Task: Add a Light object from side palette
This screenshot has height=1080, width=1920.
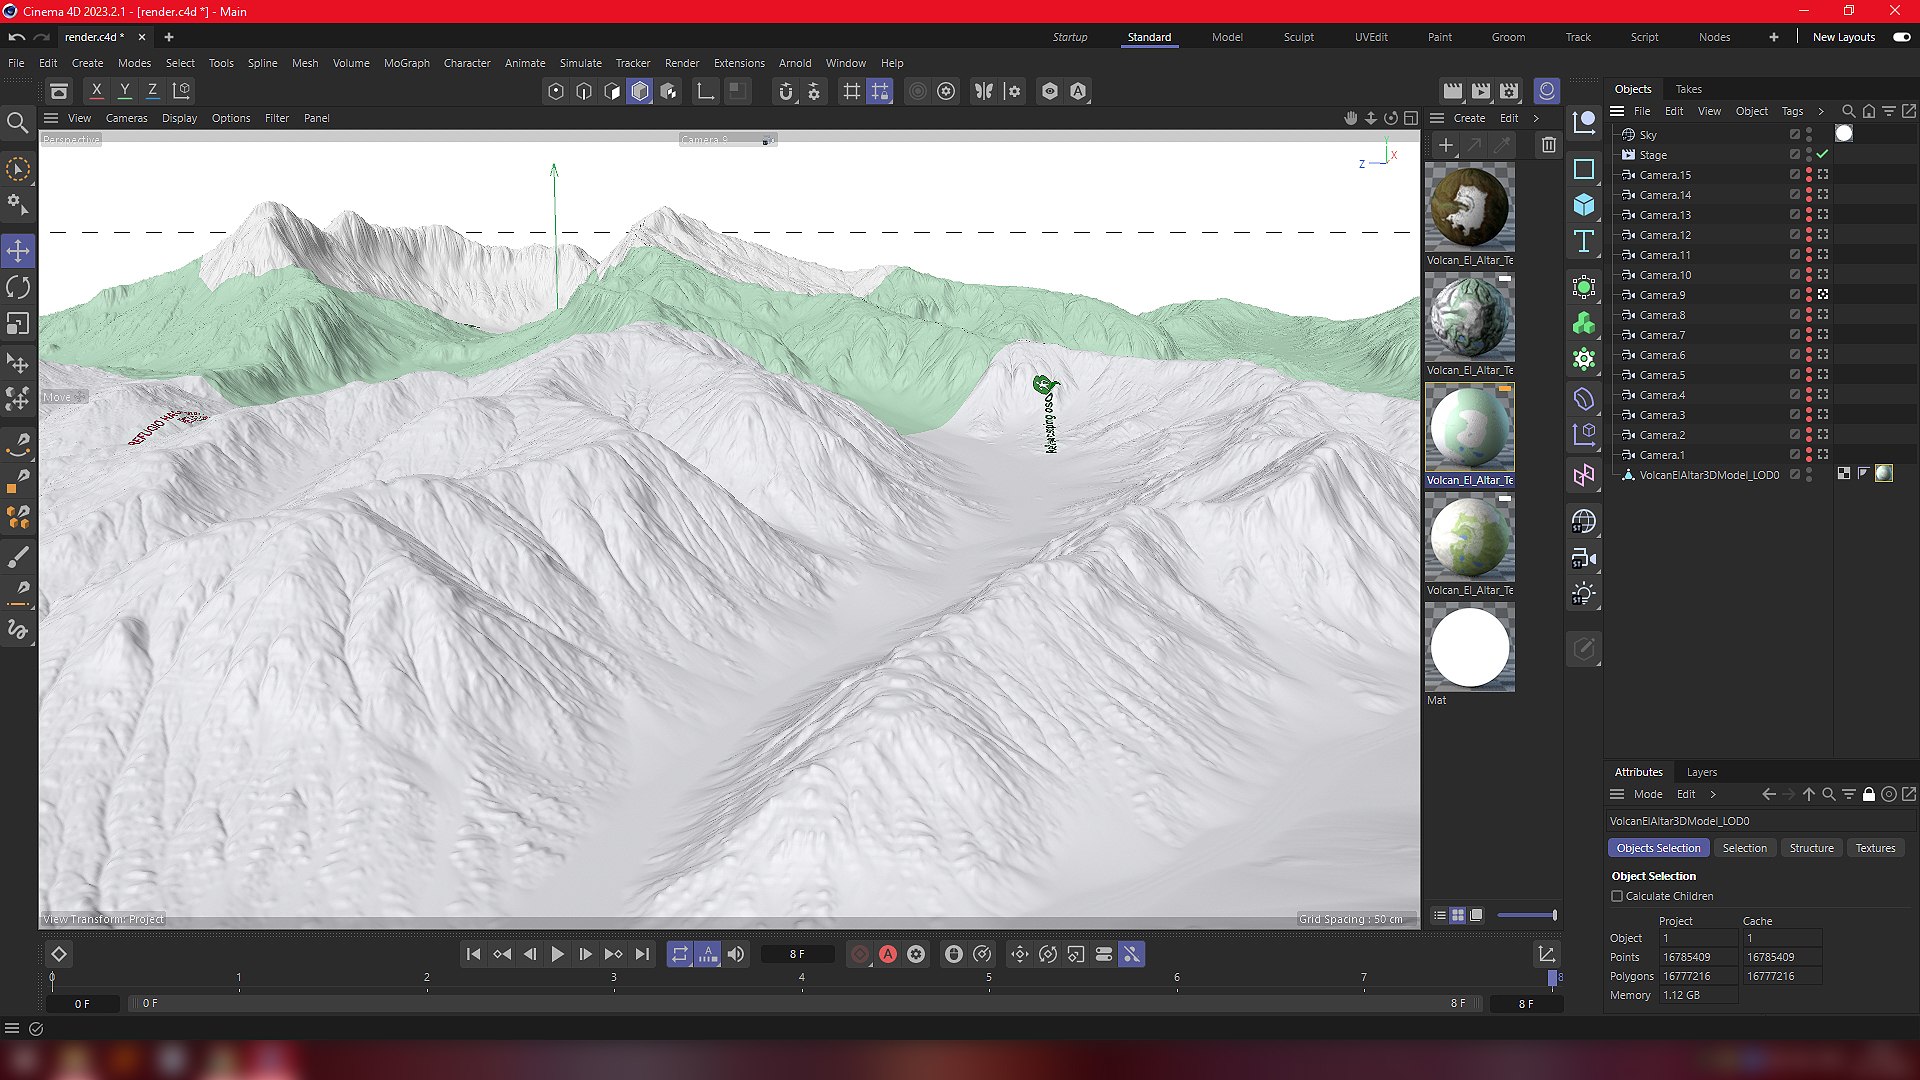Action: [1584, 594]
